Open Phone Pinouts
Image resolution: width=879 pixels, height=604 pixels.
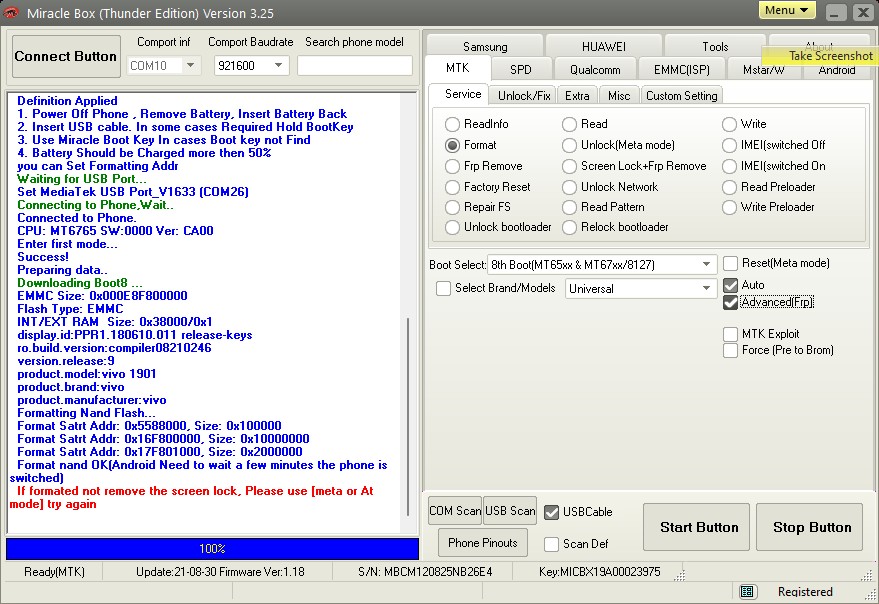click(483, 542)
